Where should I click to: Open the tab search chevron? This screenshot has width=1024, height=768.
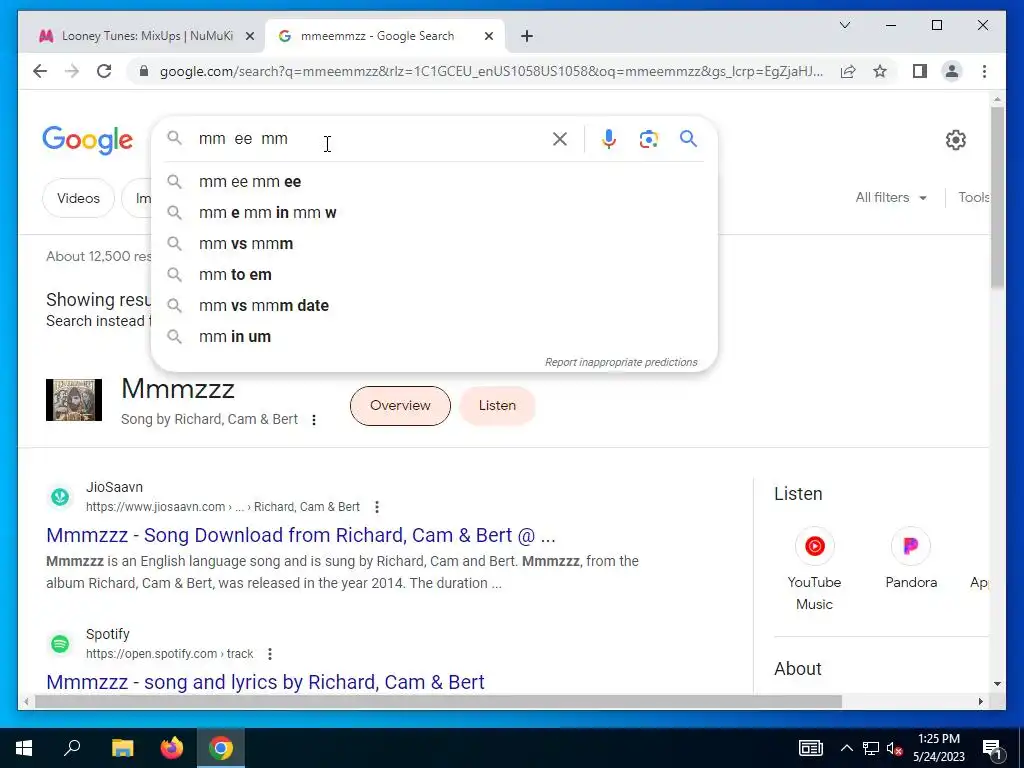point(844,25)
